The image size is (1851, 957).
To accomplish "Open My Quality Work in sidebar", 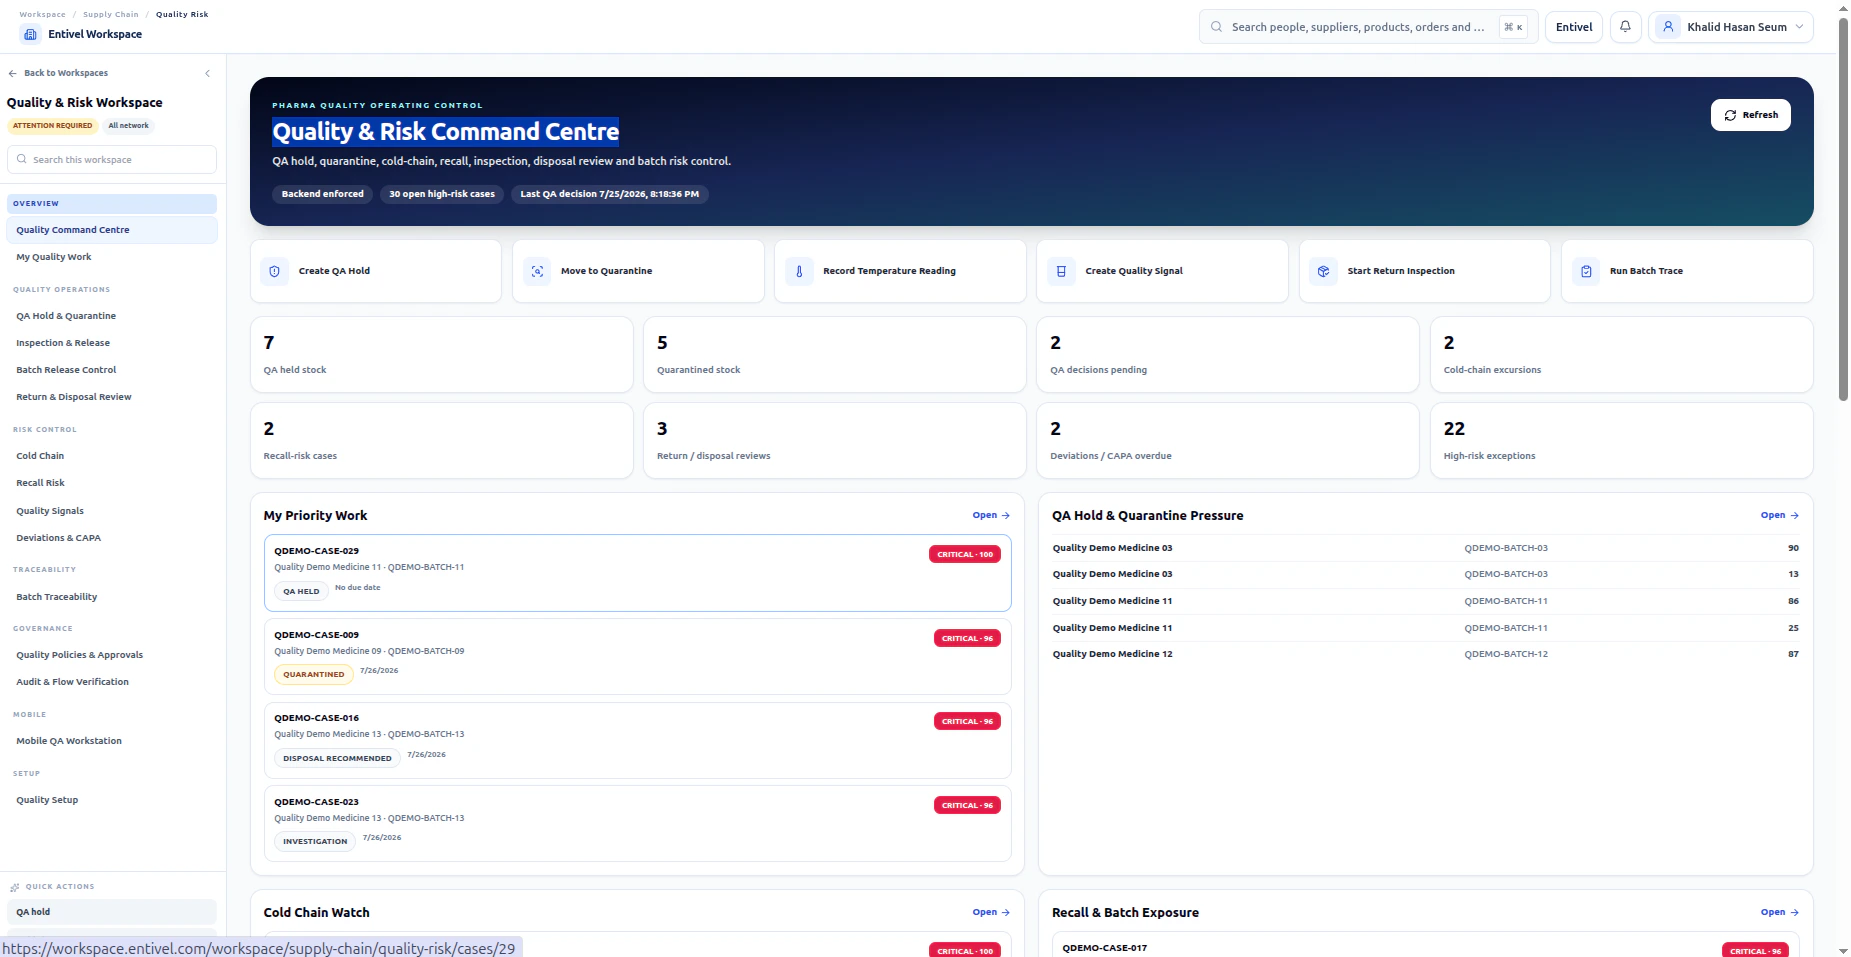I will [x=112, y=257].
